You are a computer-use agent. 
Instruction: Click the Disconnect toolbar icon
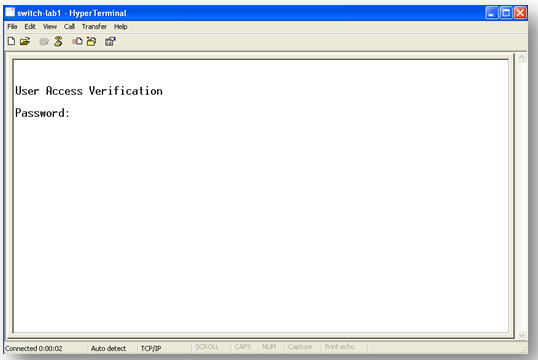[x=58, y=42]
